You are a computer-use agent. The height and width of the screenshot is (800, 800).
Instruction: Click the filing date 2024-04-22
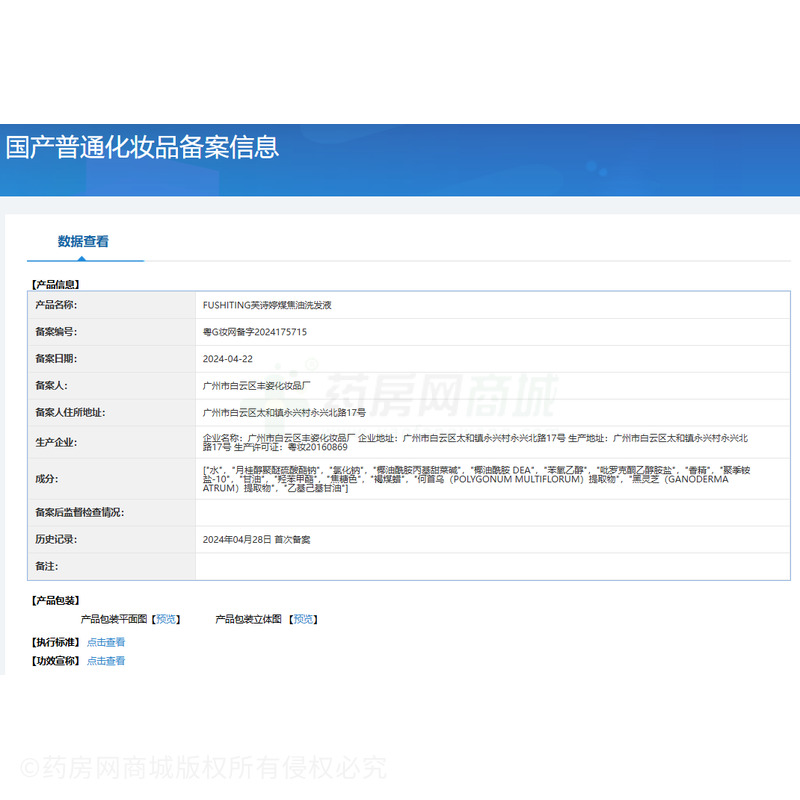227,358
